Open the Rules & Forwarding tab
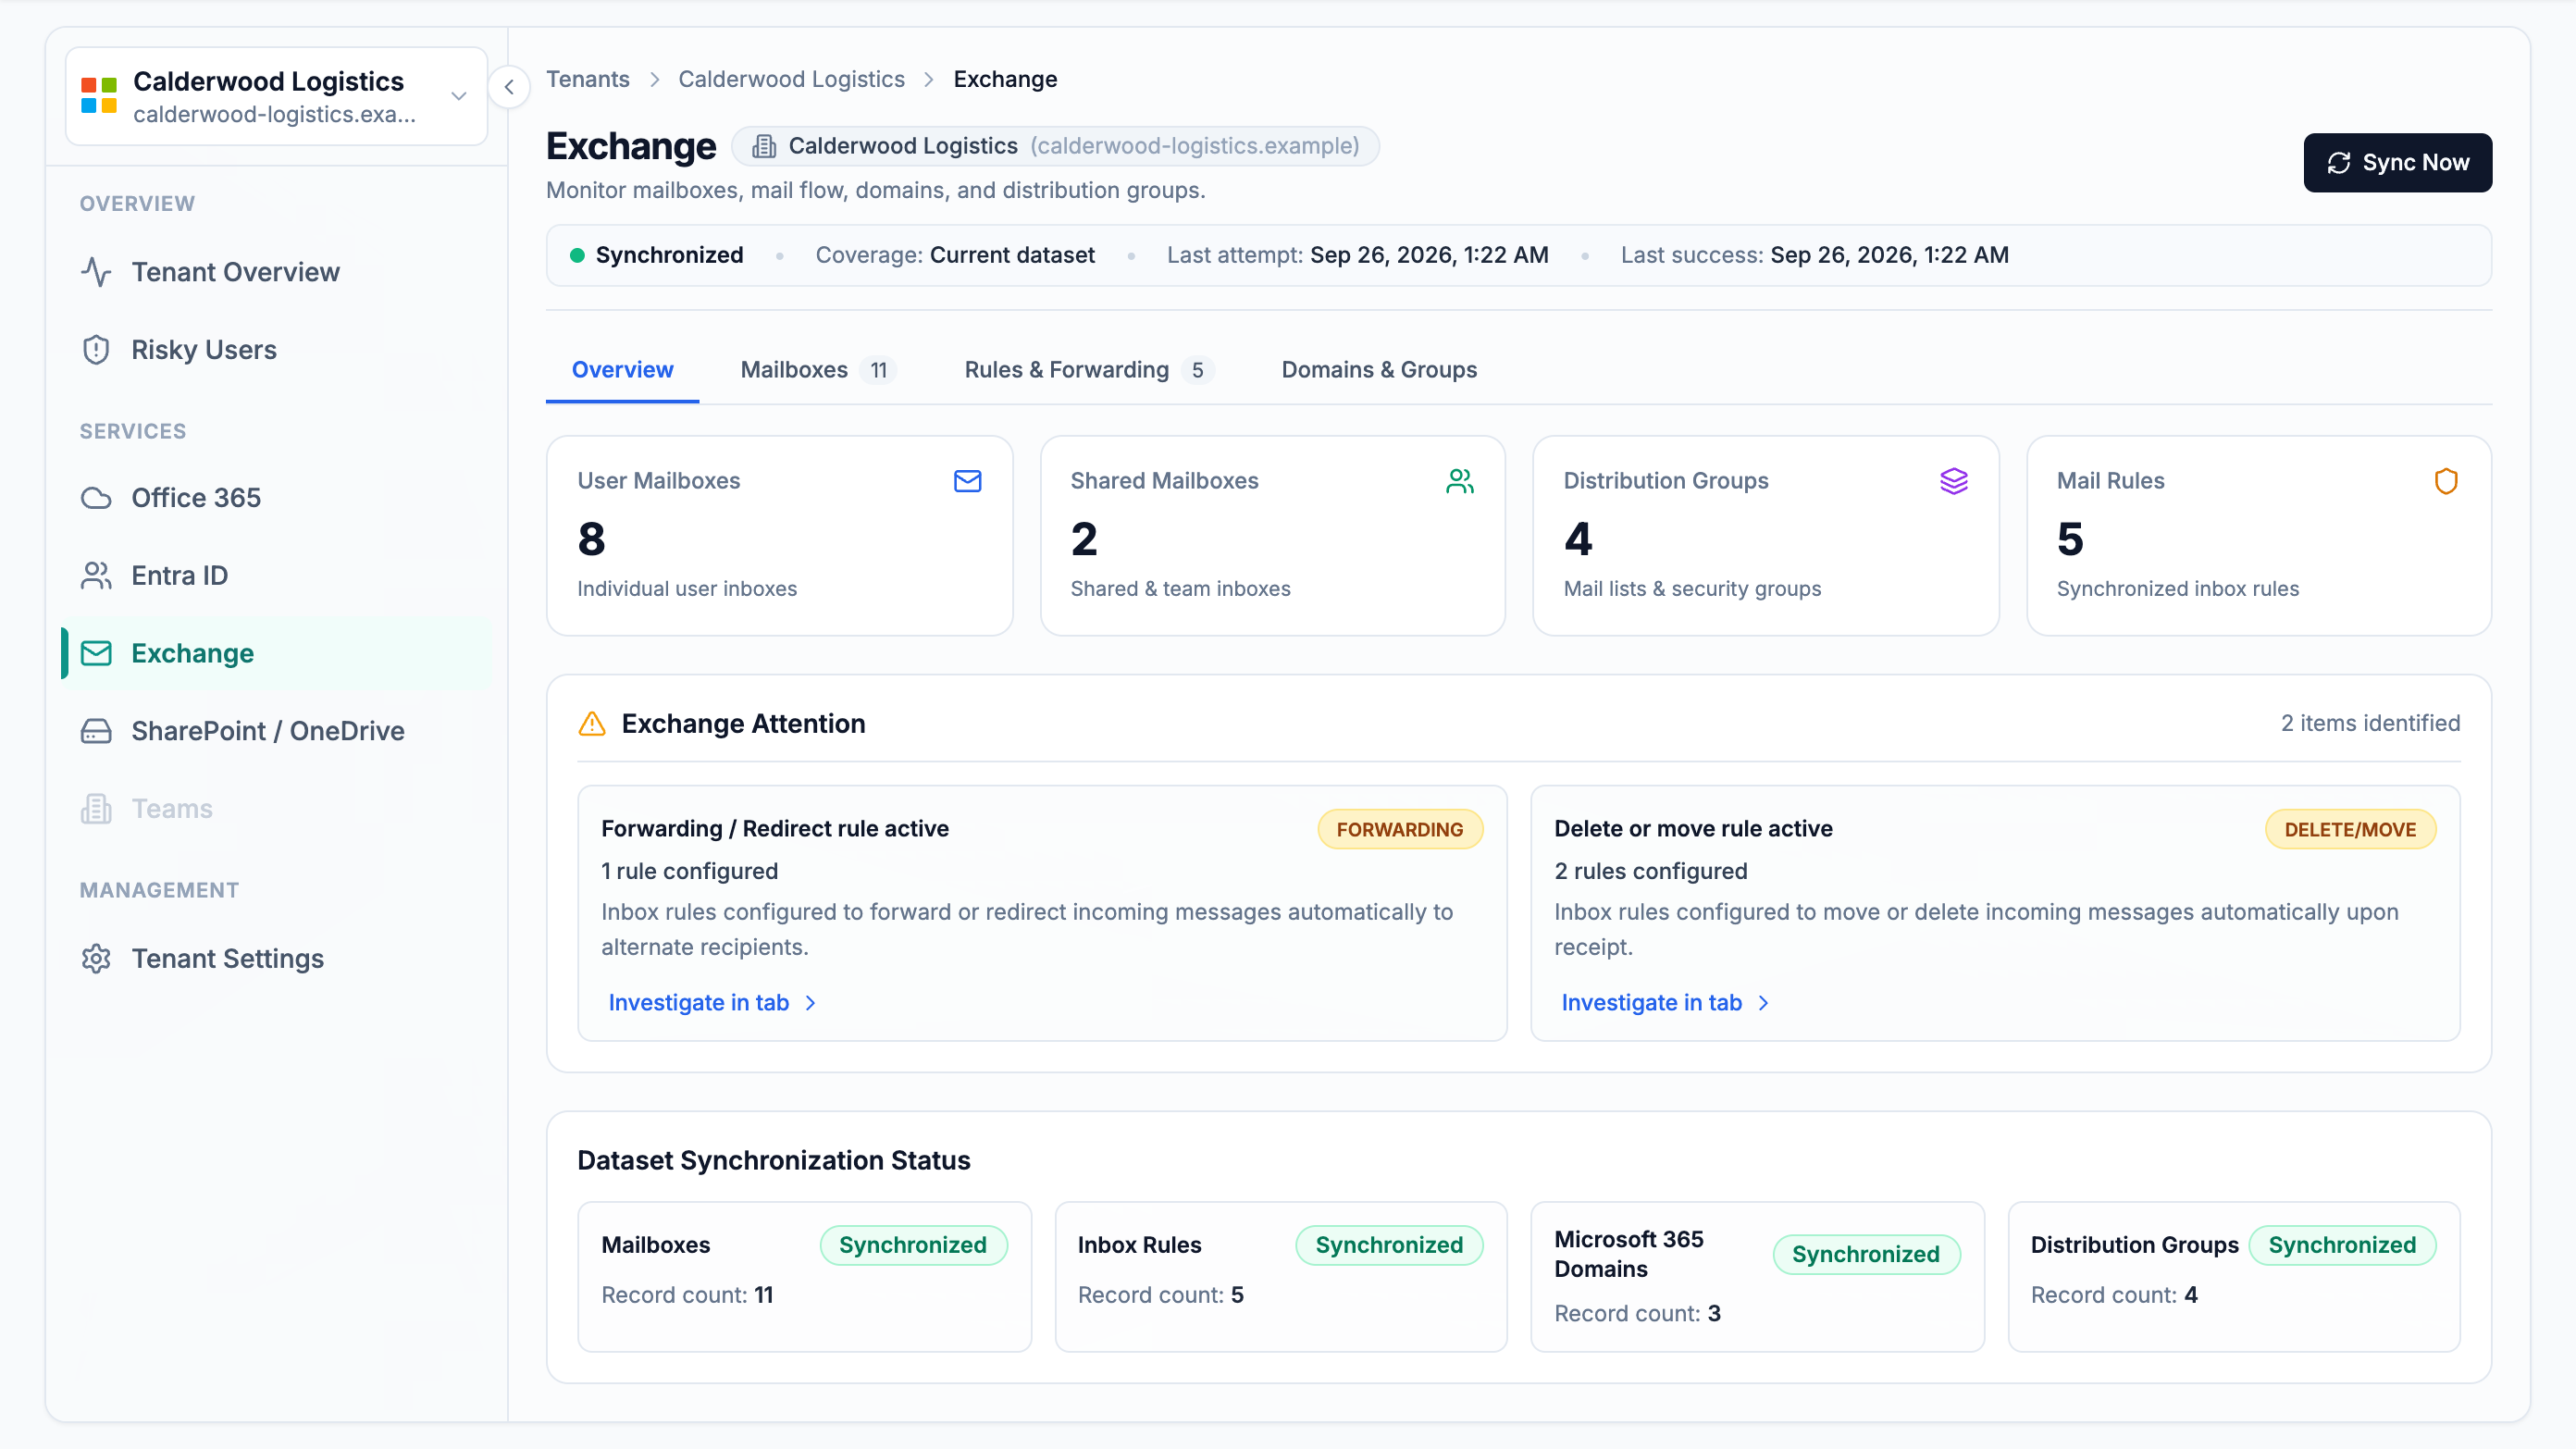2576x1449 pixels. 1088,370
